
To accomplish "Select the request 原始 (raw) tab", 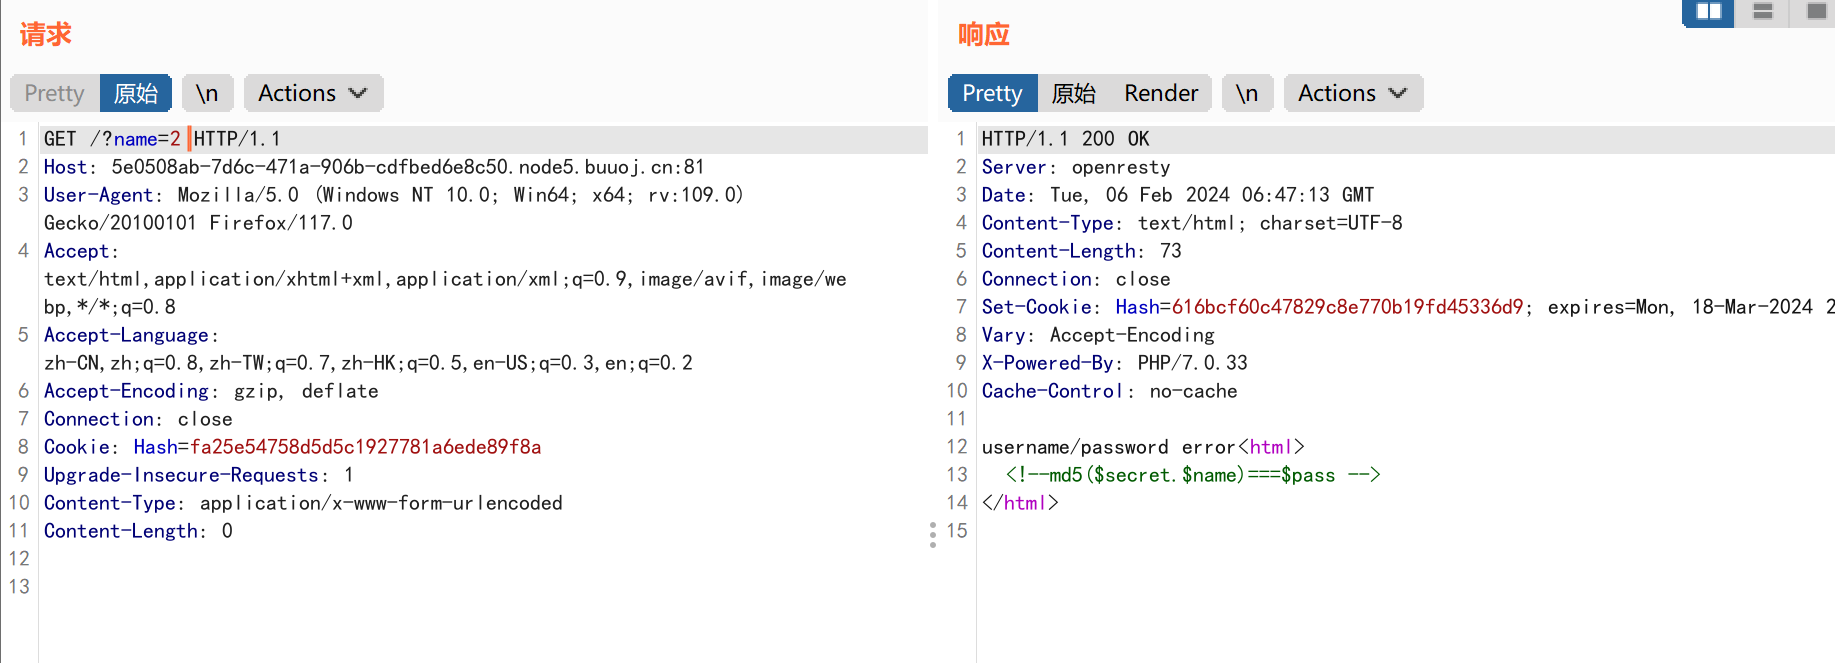I will [136, 93].
